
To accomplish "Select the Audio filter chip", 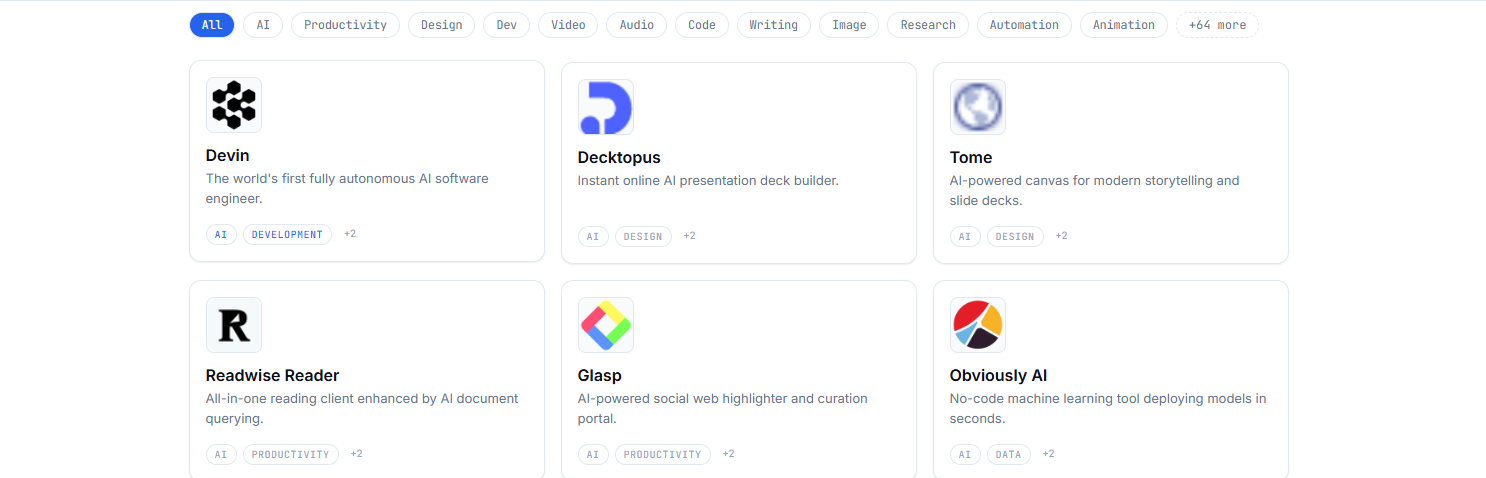I will [637, 25].
